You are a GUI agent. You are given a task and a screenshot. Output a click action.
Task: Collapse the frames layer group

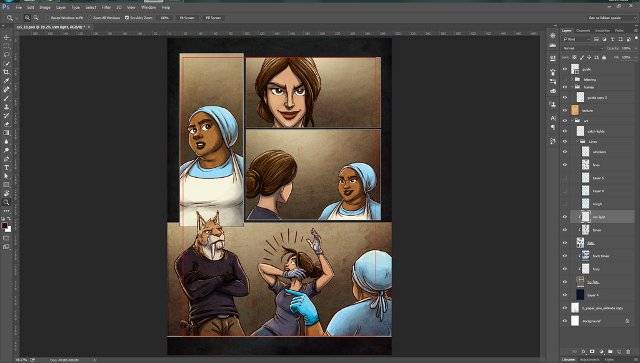pyautogui.click(x=572, y=87)
